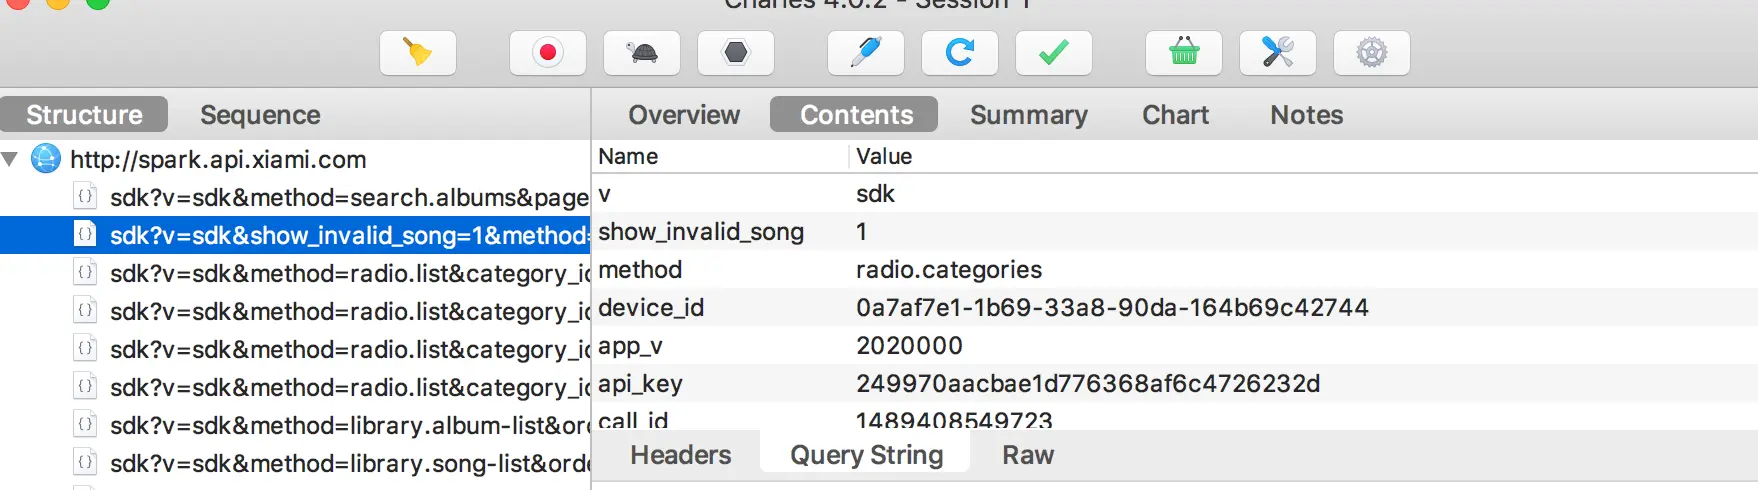The height and width of the screenshot is (490, 1758).
Task: Select the 'method' parameter name
Action: [640, 270]
